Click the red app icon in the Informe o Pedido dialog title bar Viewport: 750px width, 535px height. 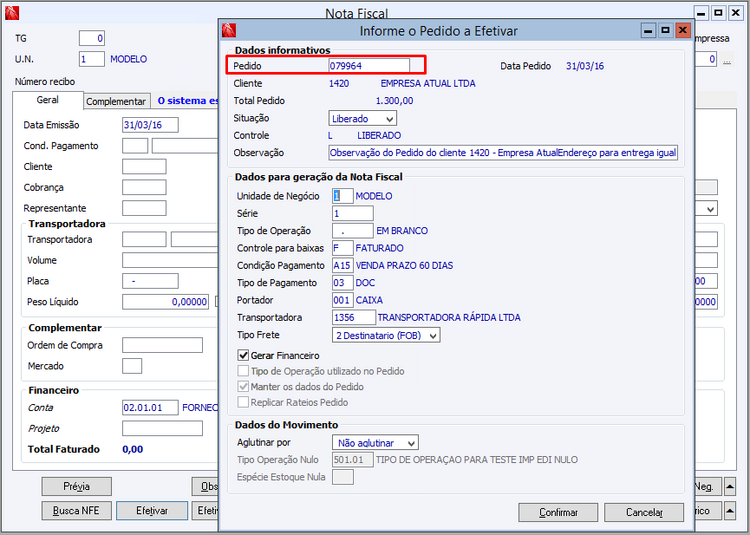pyautogui.click(x=229, y=31)
